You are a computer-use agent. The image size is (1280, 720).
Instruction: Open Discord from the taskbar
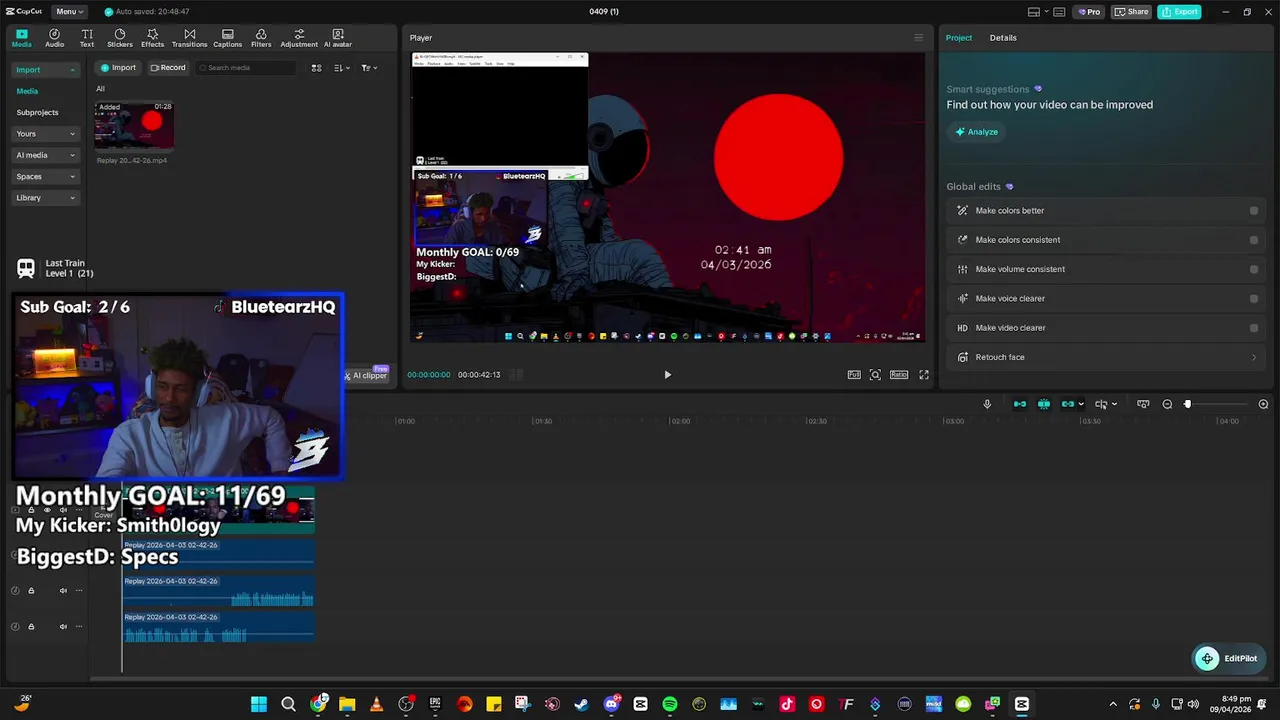click(611, 704)
